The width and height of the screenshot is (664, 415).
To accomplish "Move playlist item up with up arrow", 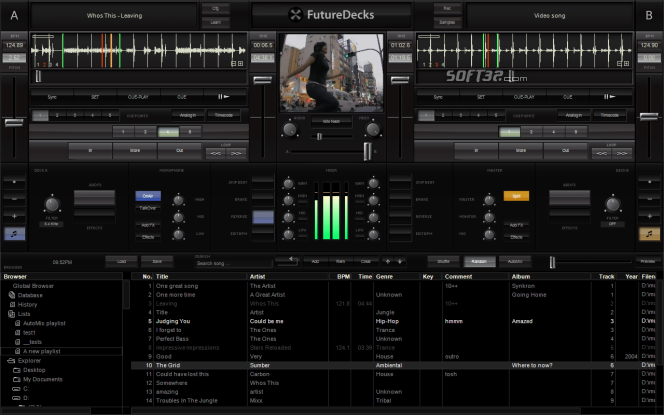I will (388, 261).
